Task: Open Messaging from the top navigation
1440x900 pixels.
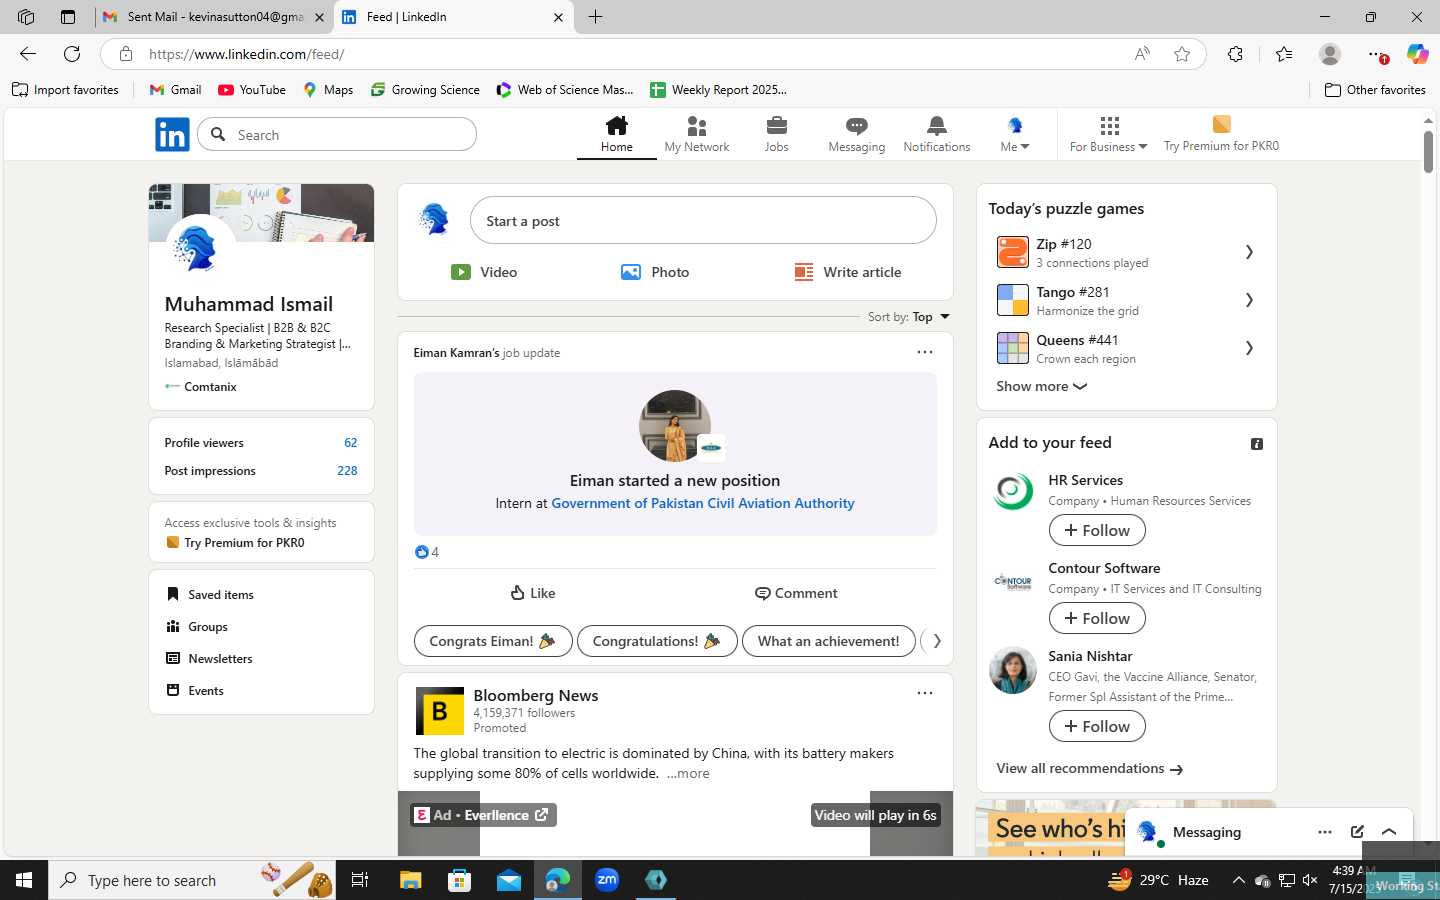Action: click(857, 134)
